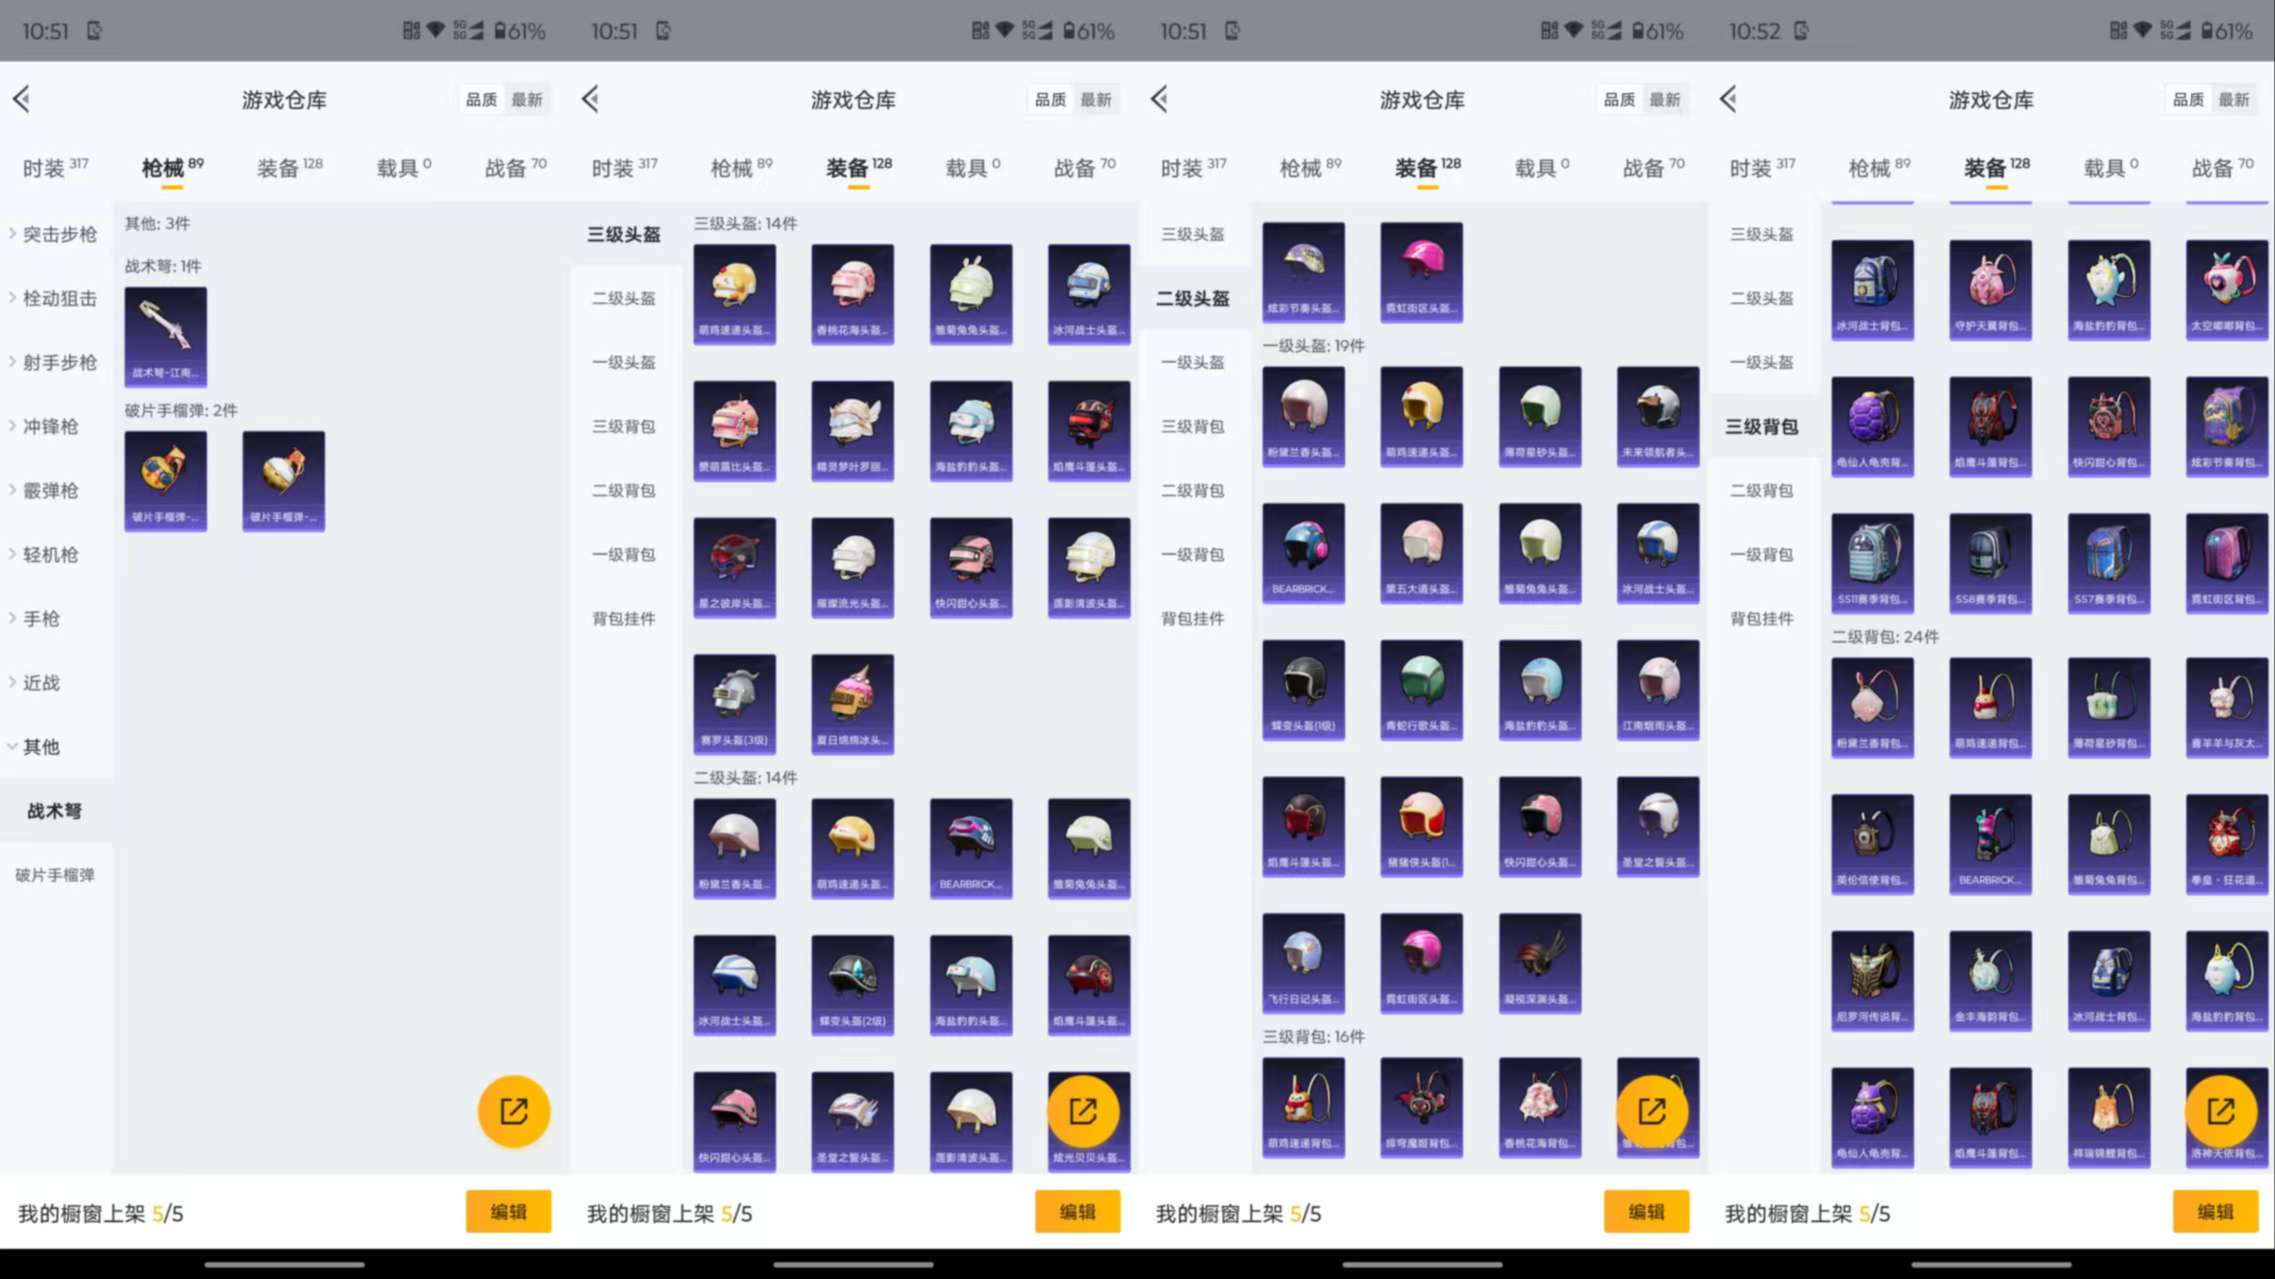2275x1279 pixels.
Task: Select the 二级头盔 filter in the sidebar
Action: coord(625,299)
